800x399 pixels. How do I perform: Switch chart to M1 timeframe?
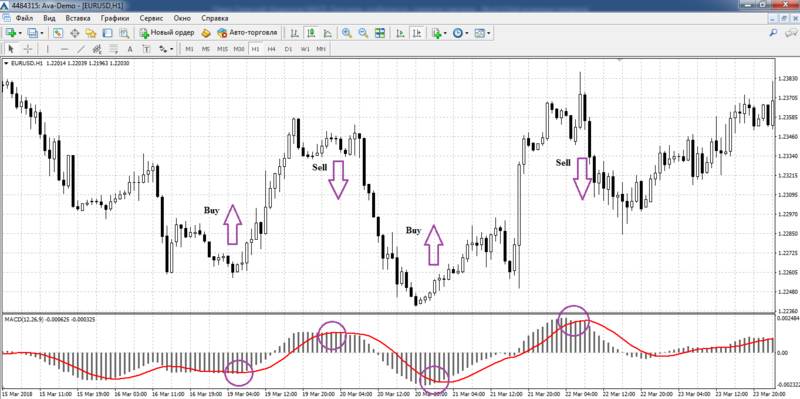(x=189, y=49)
